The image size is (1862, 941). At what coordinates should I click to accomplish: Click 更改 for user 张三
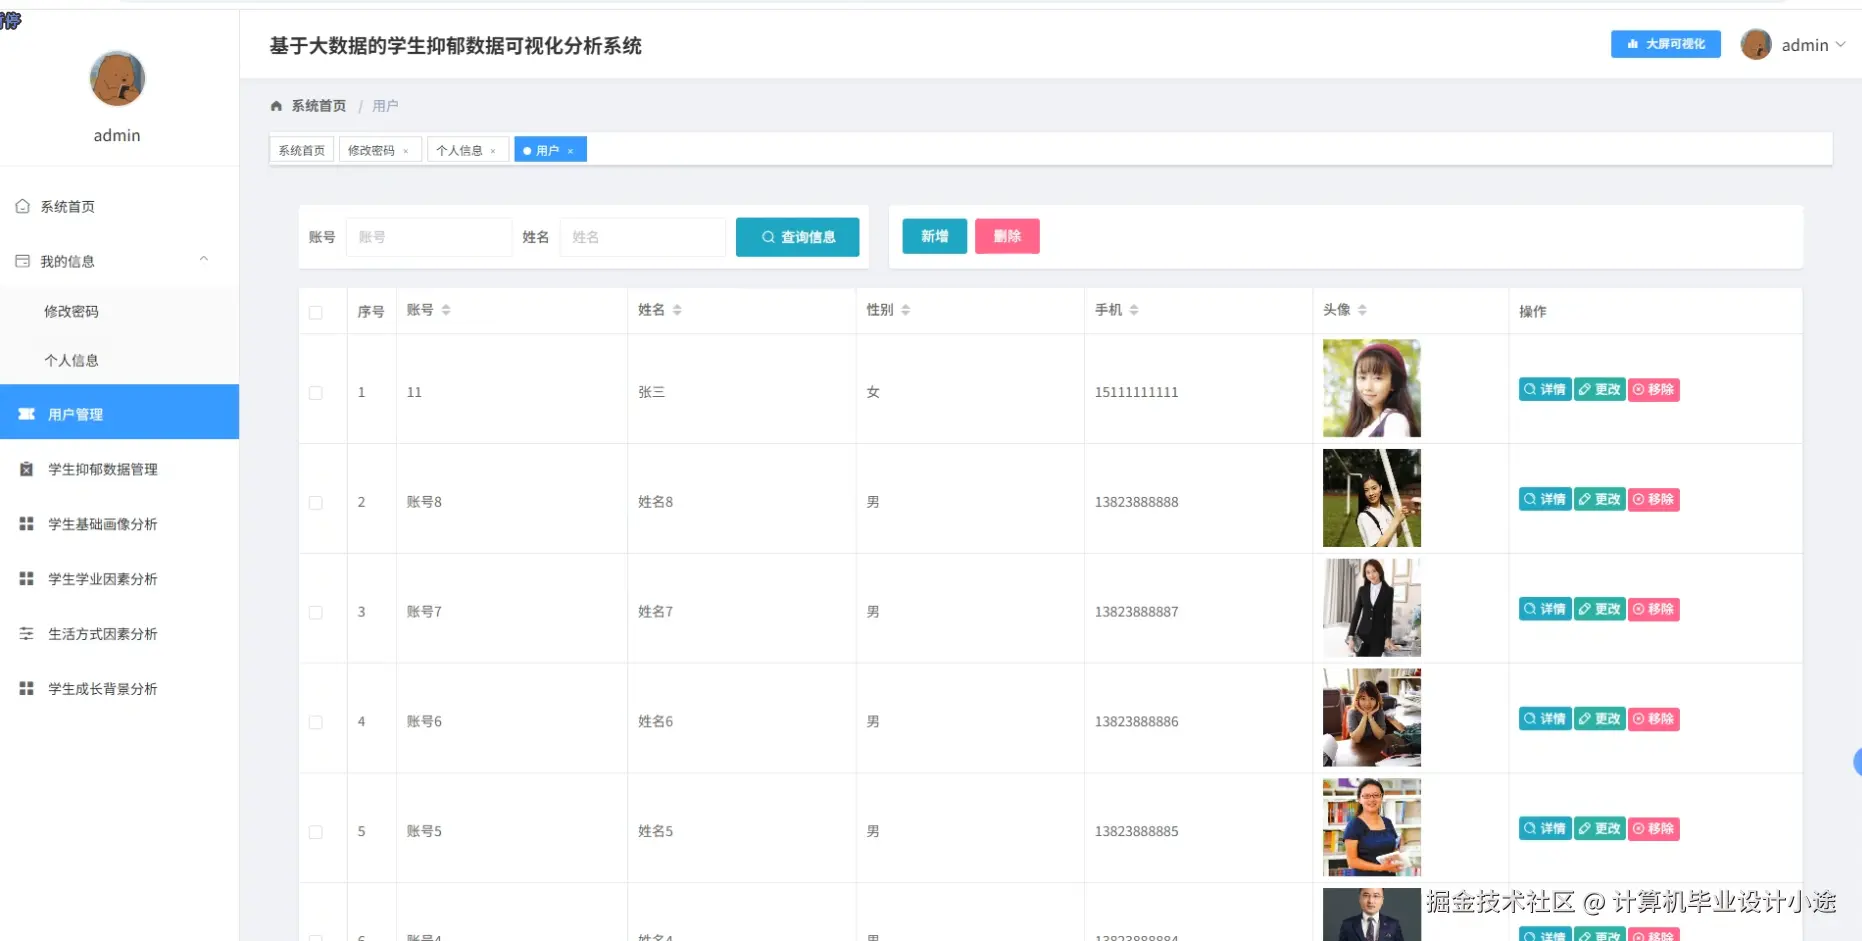point(1600,389)
